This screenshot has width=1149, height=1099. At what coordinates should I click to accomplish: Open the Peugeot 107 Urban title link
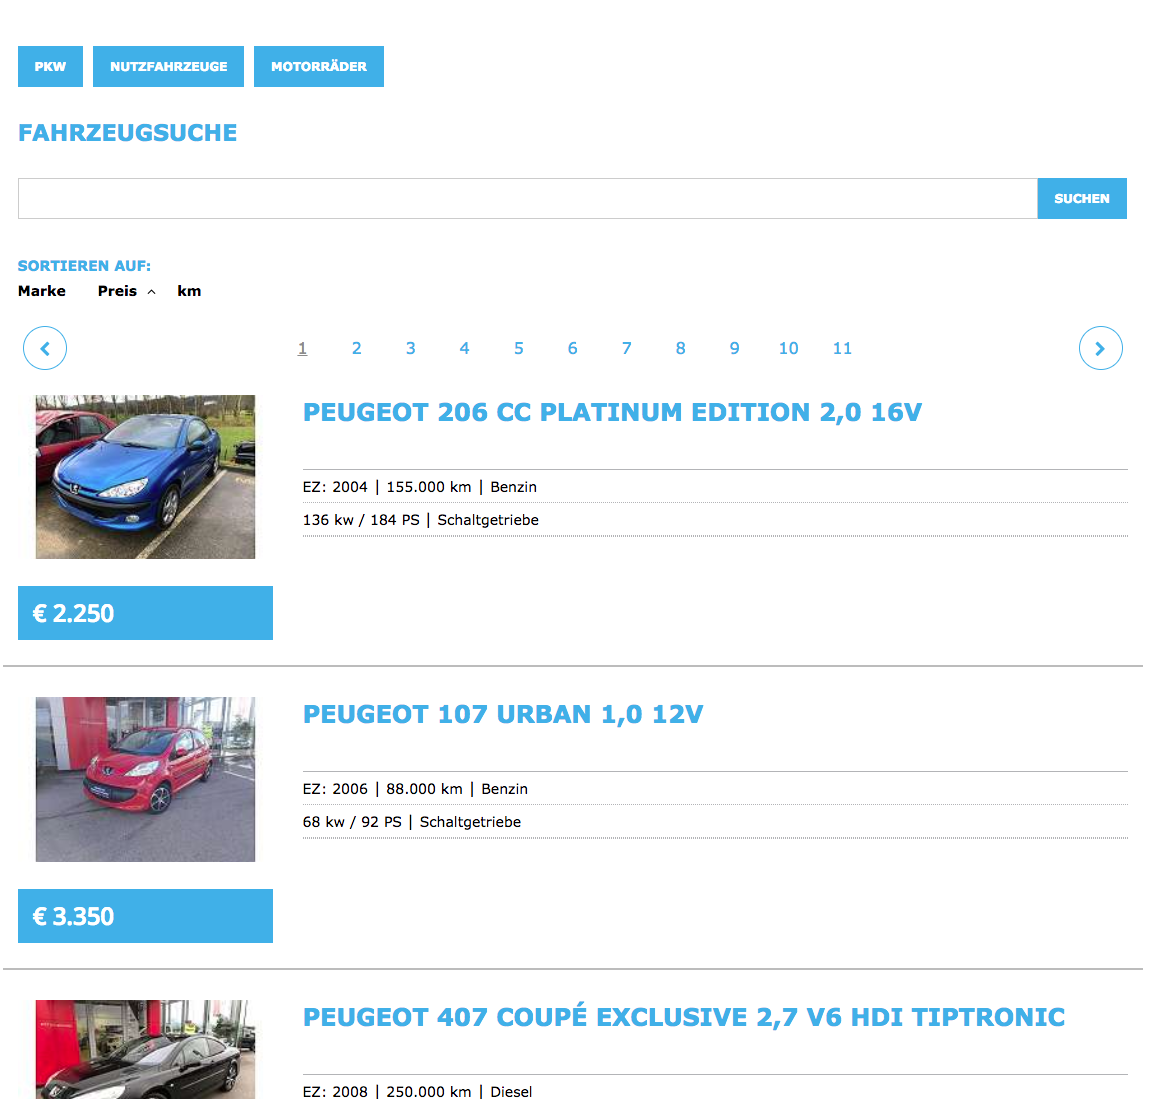click(x=503, y=714)
